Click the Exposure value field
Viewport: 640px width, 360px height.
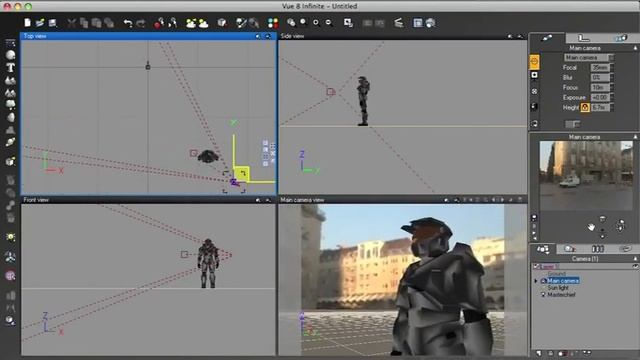(600, 98)
